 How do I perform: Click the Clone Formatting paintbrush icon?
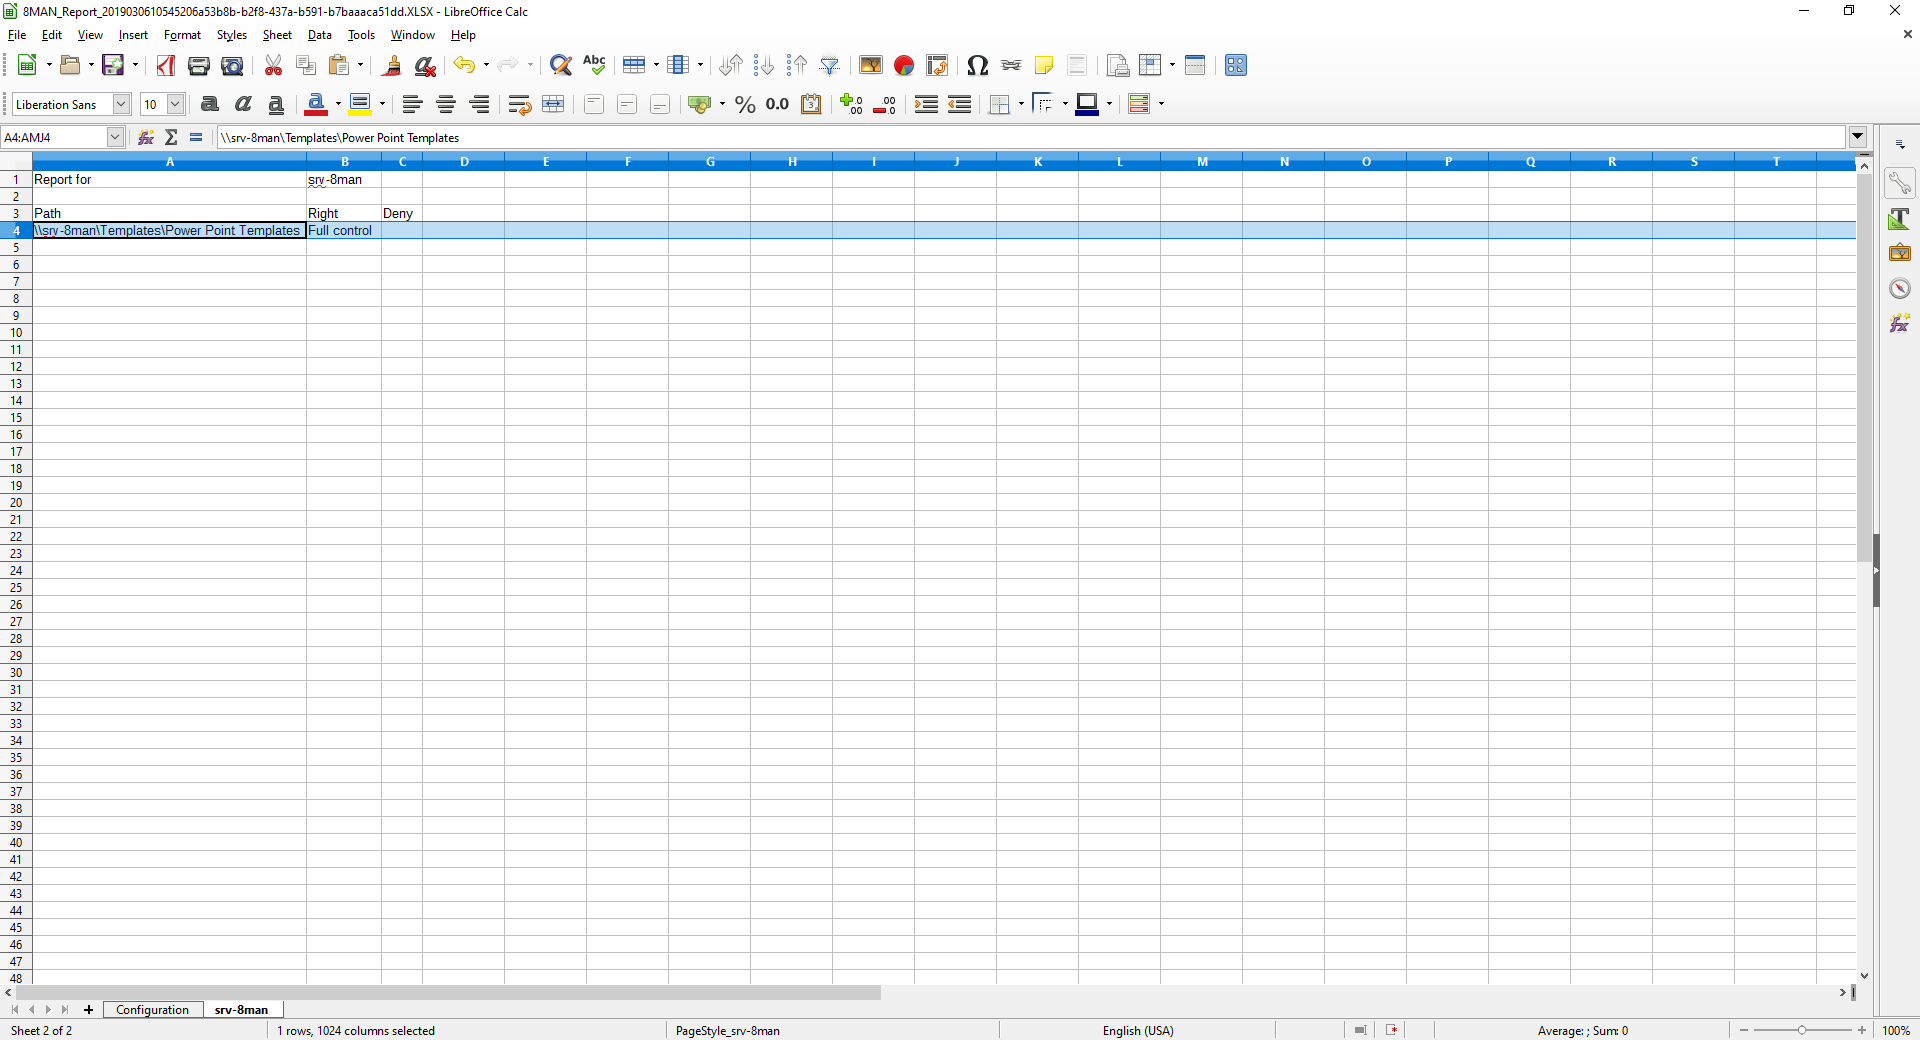392,66
